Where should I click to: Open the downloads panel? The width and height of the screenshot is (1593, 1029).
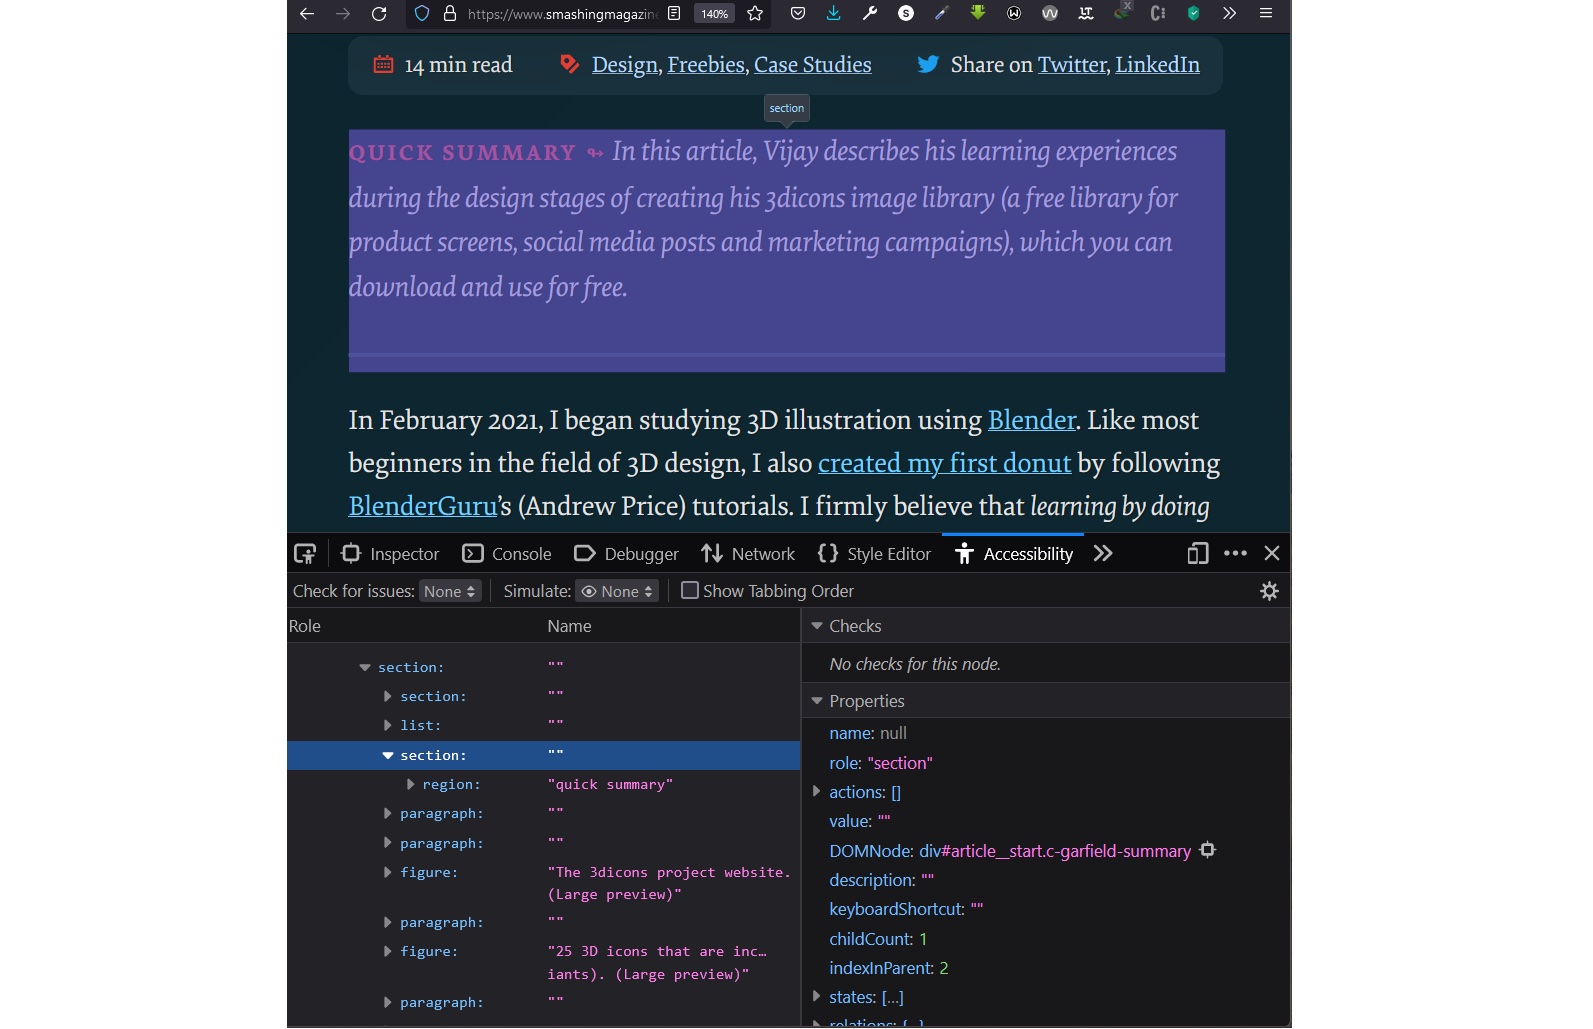point(834,14)
